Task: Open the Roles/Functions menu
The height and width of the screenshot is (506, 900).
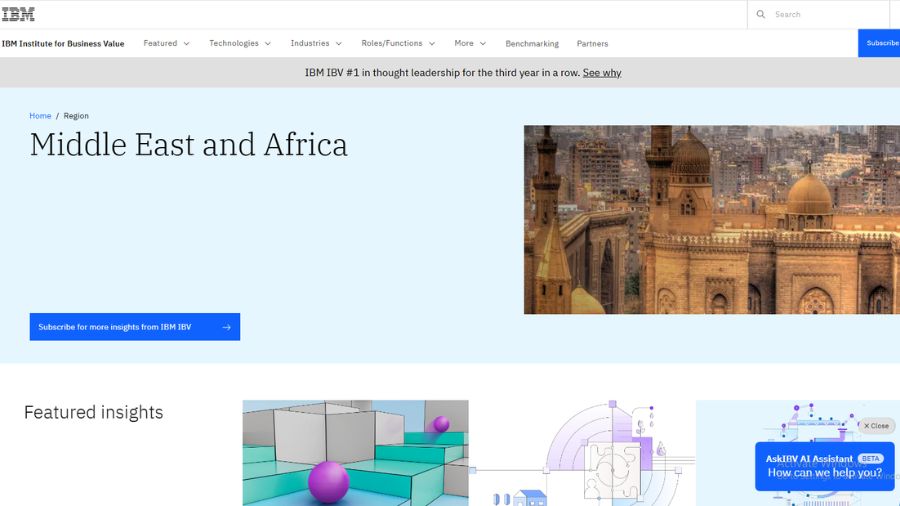Action: coord(398,44)
